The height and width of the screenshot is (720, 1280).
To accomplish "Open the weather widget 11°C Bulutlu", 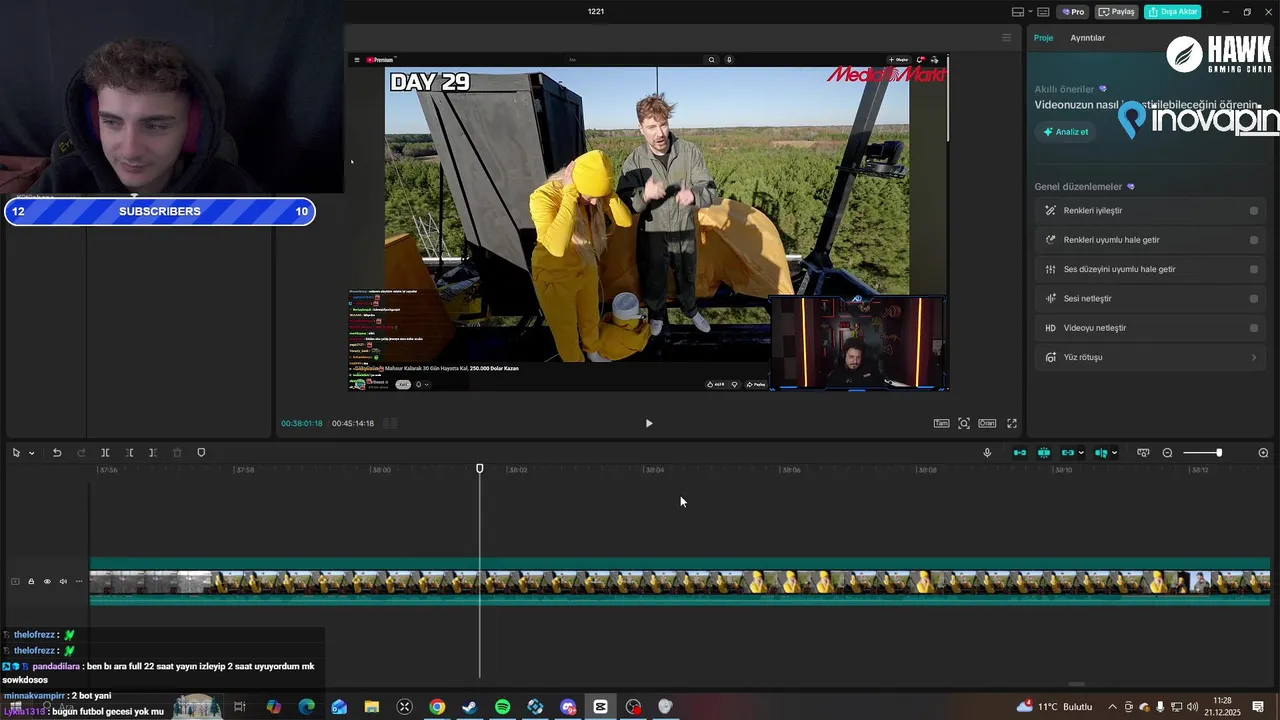I will tap(1055, 707).
